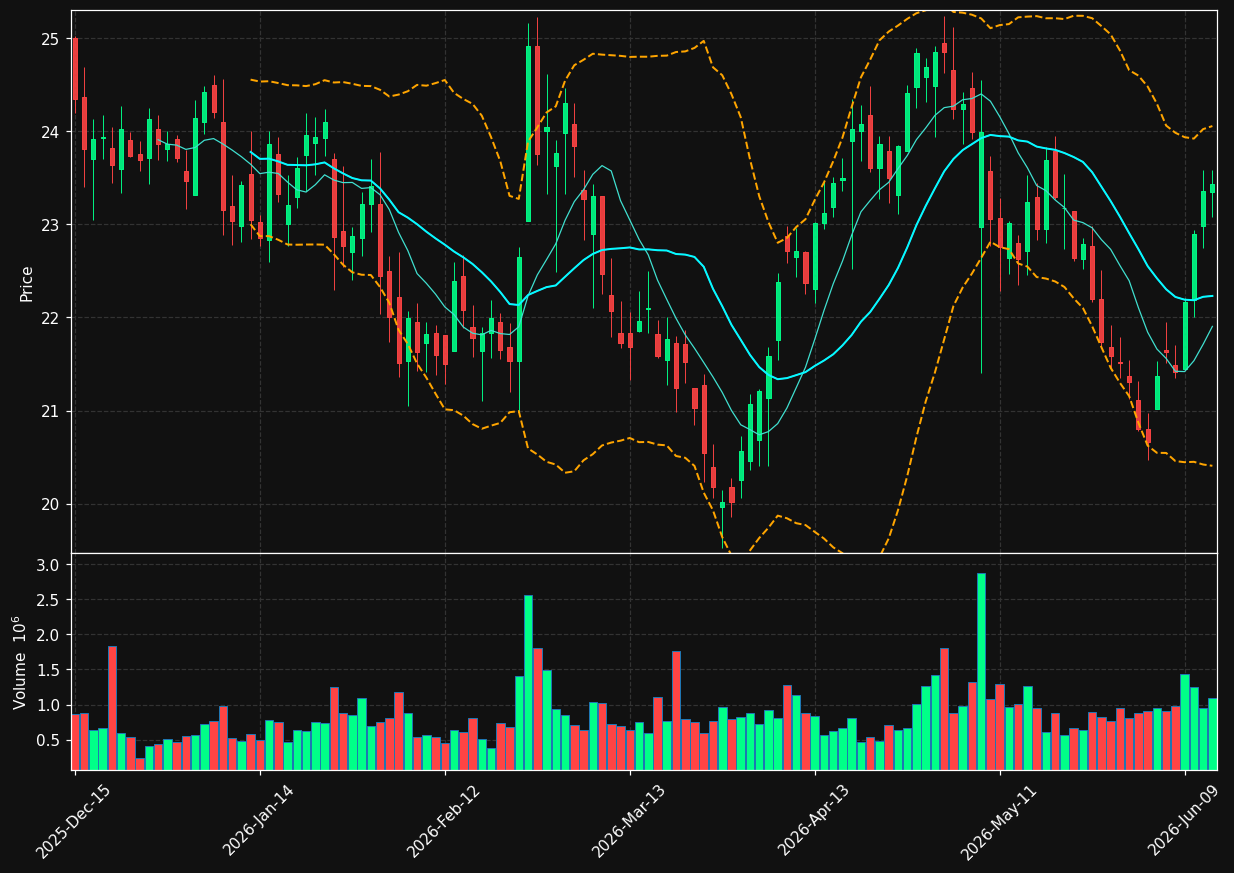Viewport: 1234px width, 873px height.
Task: Pick the 2026-Jun-09 date label
Action: [x=1184, y=820]
